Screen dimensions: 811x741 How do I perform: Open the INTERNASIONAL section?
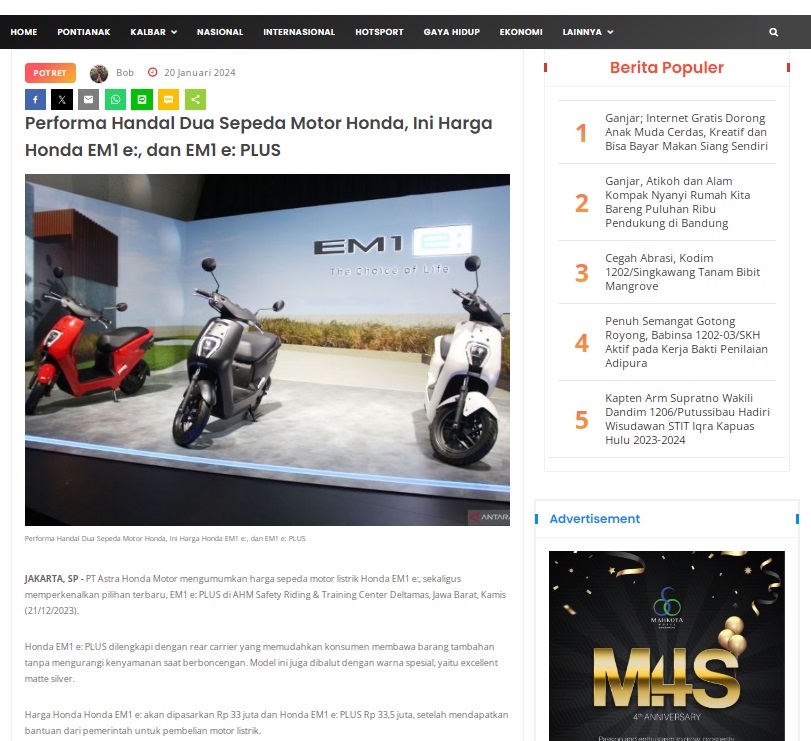(299, 32)
